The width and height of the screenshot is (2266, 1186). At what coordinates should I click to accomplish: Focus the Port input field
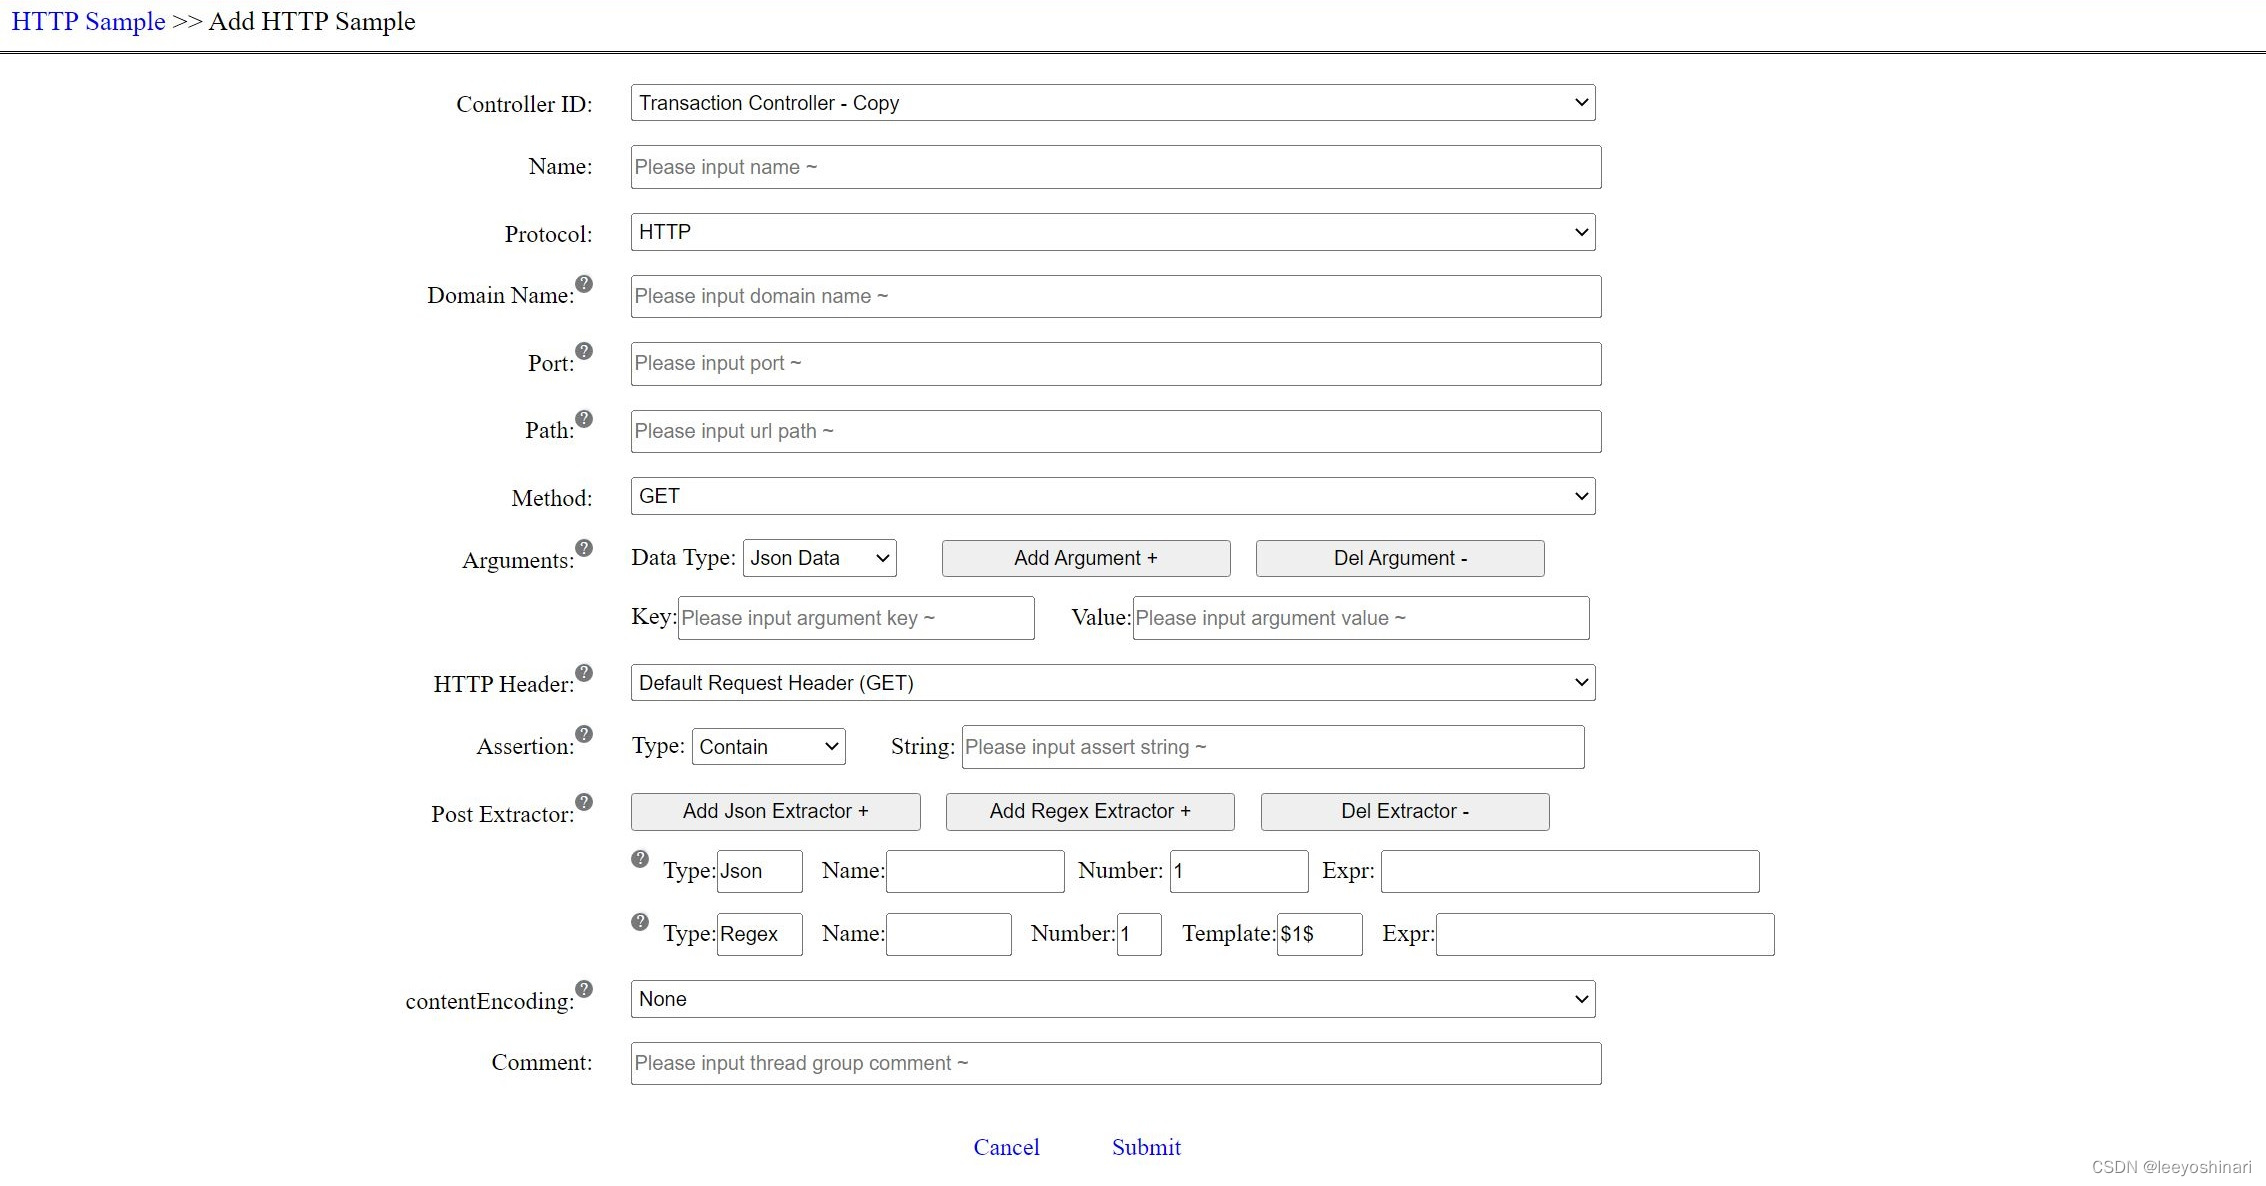(1116, 364)
